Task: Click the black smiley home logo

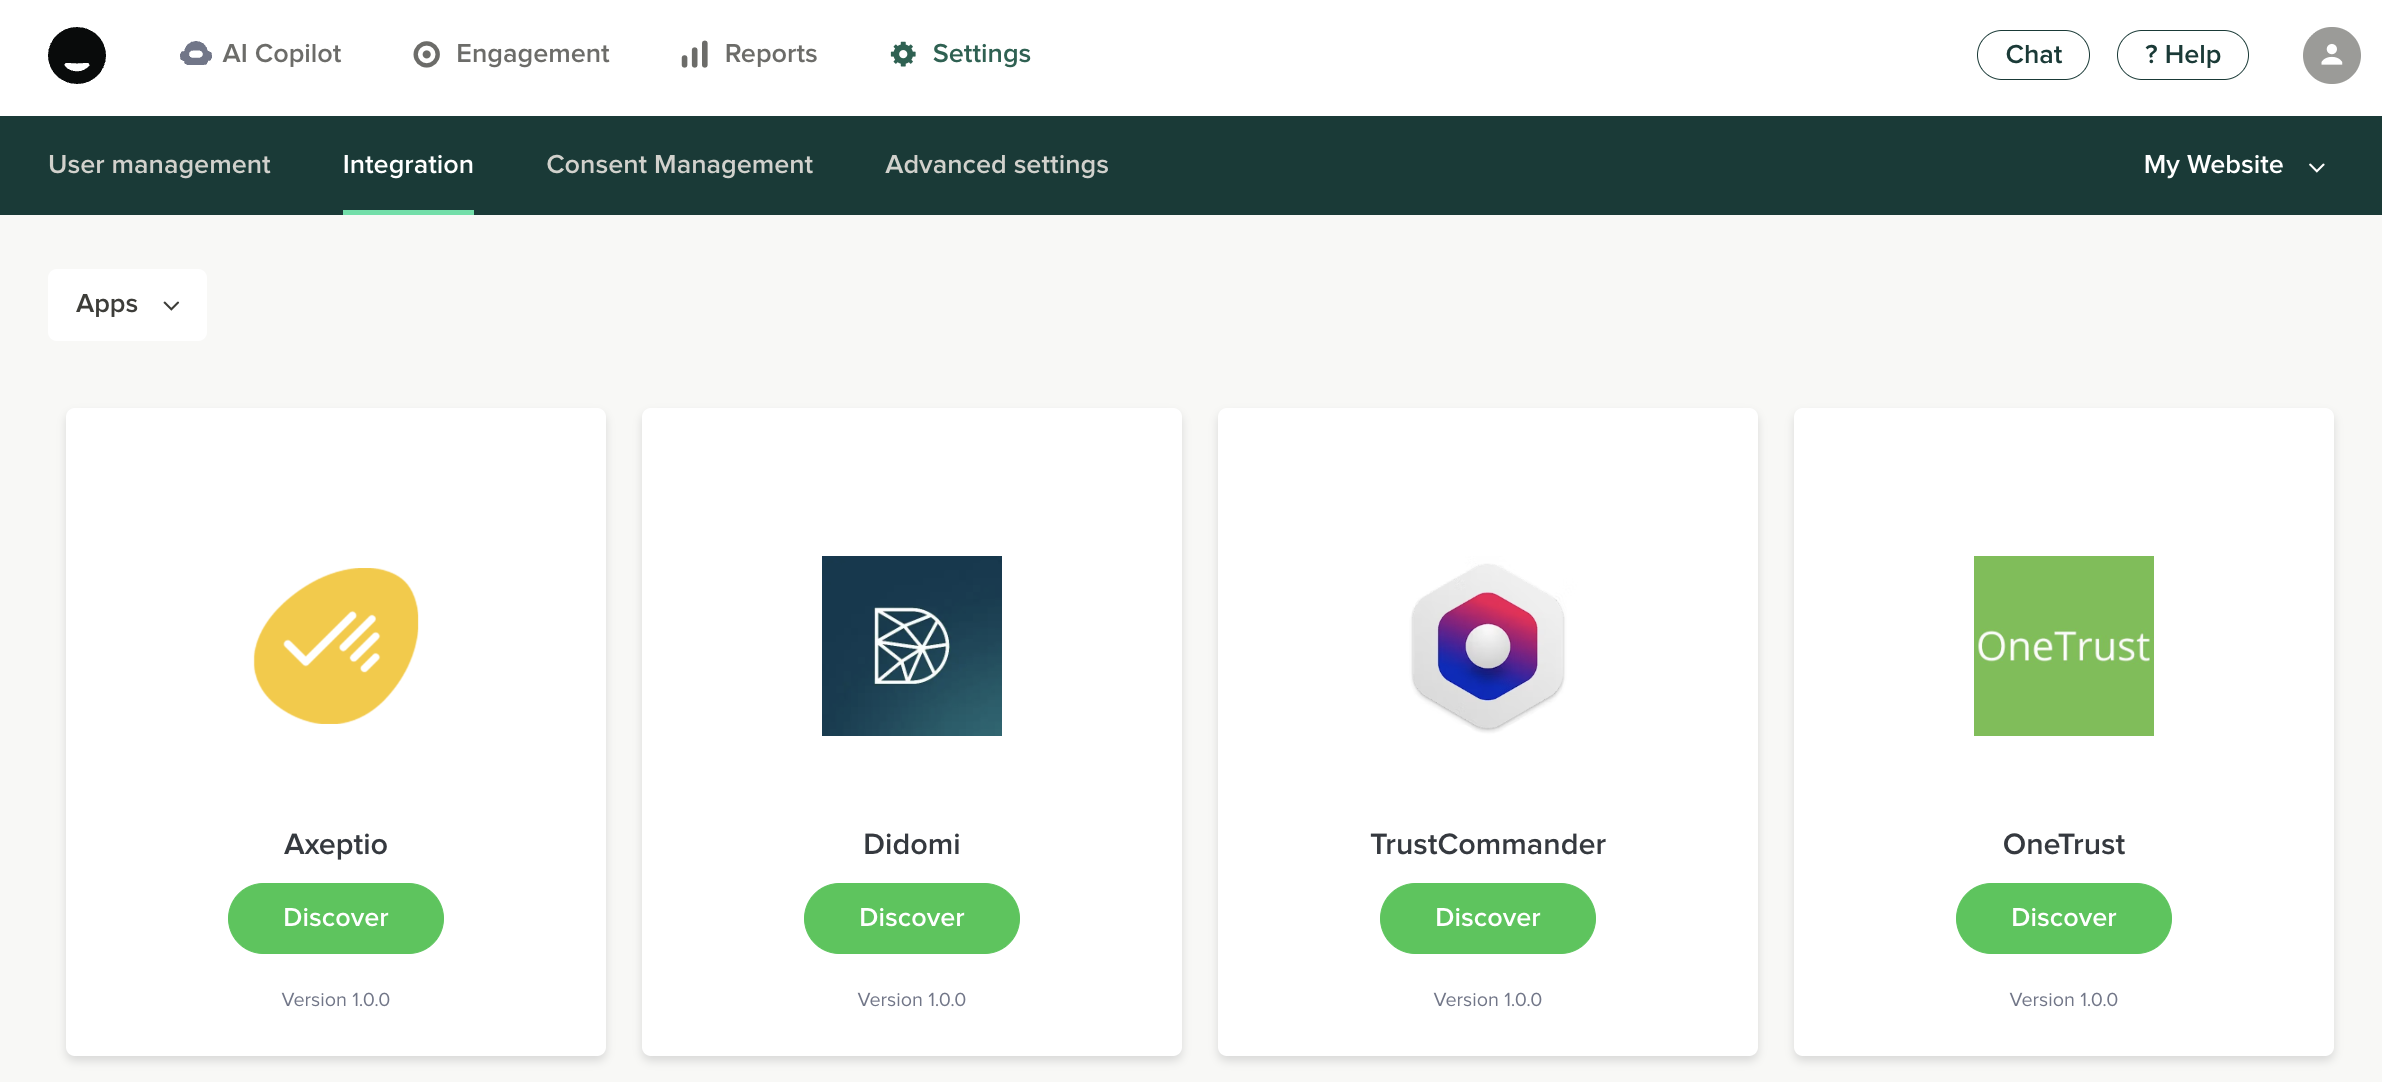Action: (x=77, y=55)
